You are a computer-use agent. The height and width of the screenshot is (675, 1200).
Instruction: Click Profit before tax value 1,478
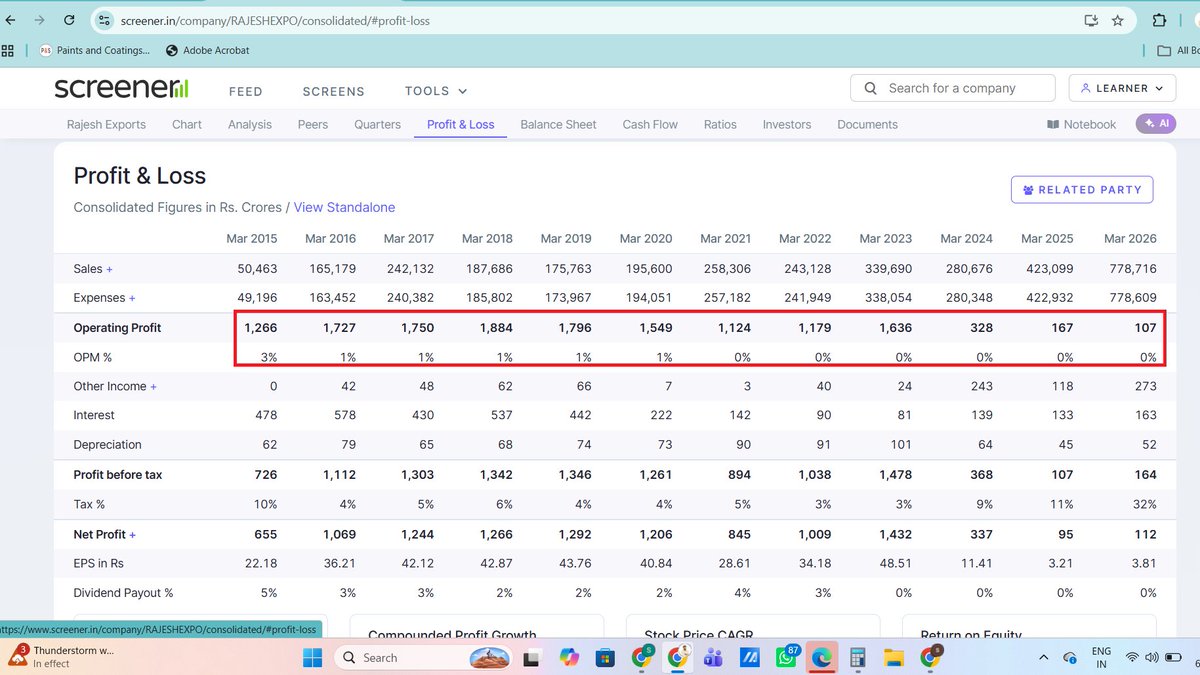[x=895, y=475]
